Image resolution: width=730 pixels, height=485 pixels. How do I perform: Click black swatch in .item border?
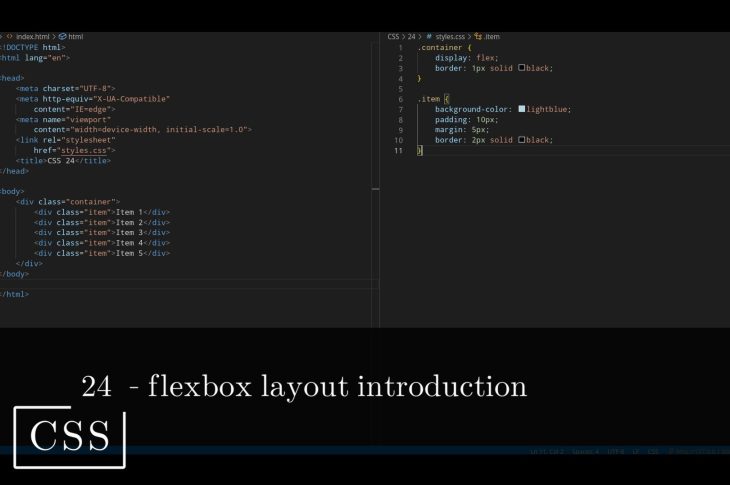pos(521,140)
